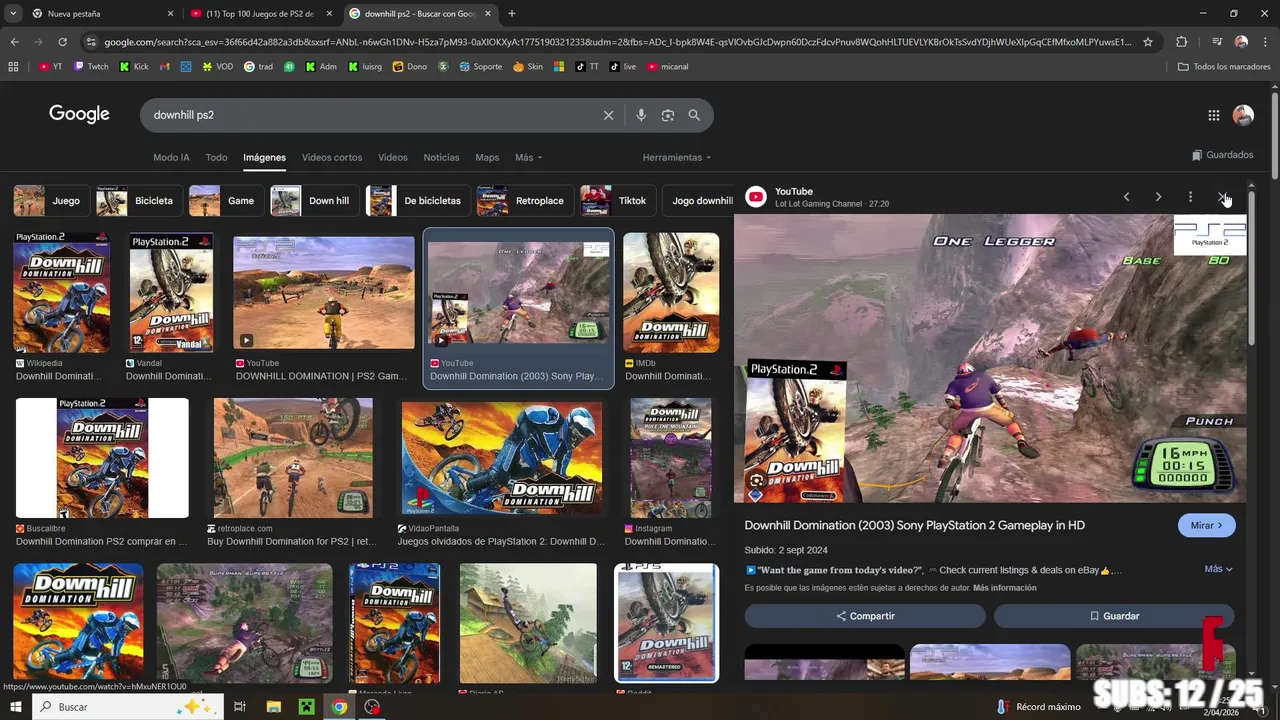Clear the search box with the X icon
The image size is (1280, 720).
tap(608, 115)
